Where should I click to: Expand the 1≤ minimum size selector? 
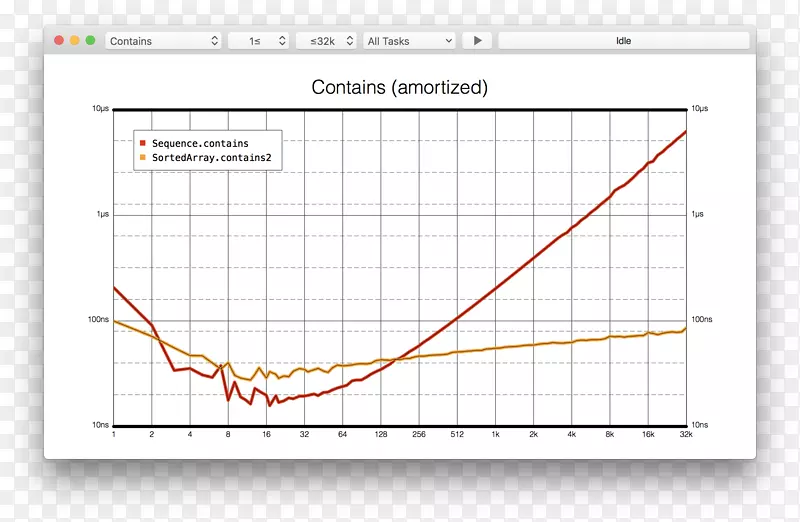pyautogui.click(x=258, y=41)
